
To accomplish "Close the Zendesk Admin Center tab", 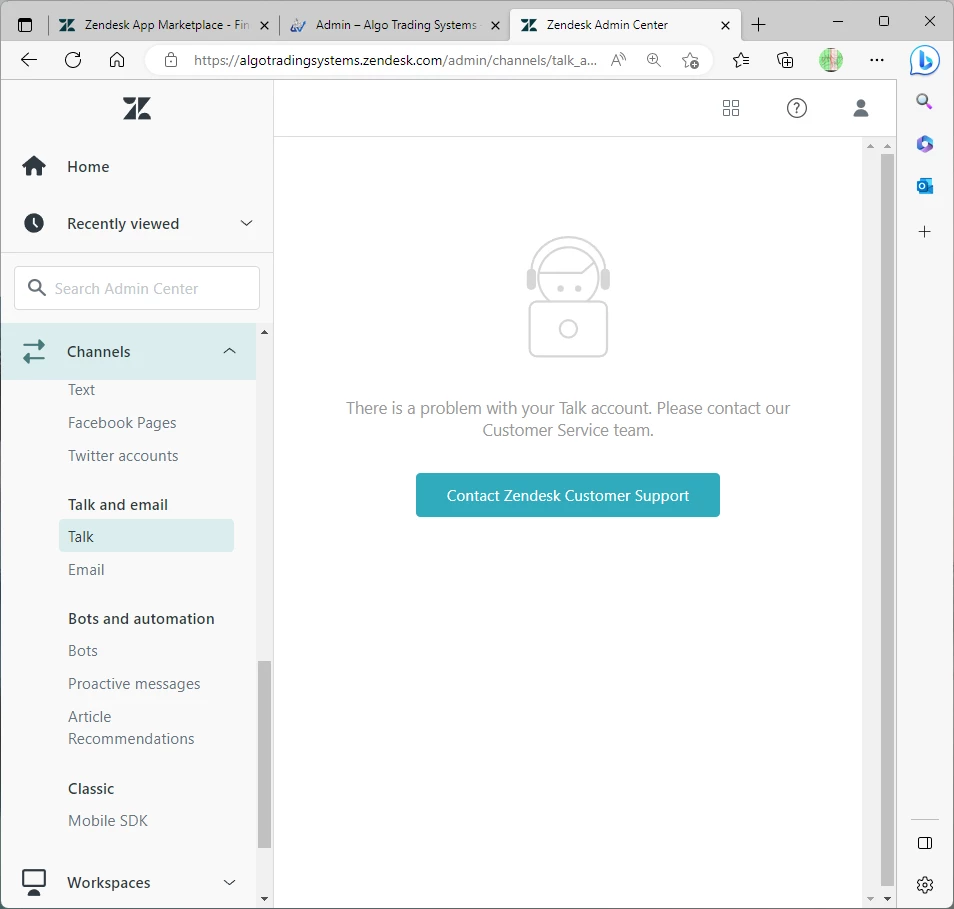I will (725, 26).
